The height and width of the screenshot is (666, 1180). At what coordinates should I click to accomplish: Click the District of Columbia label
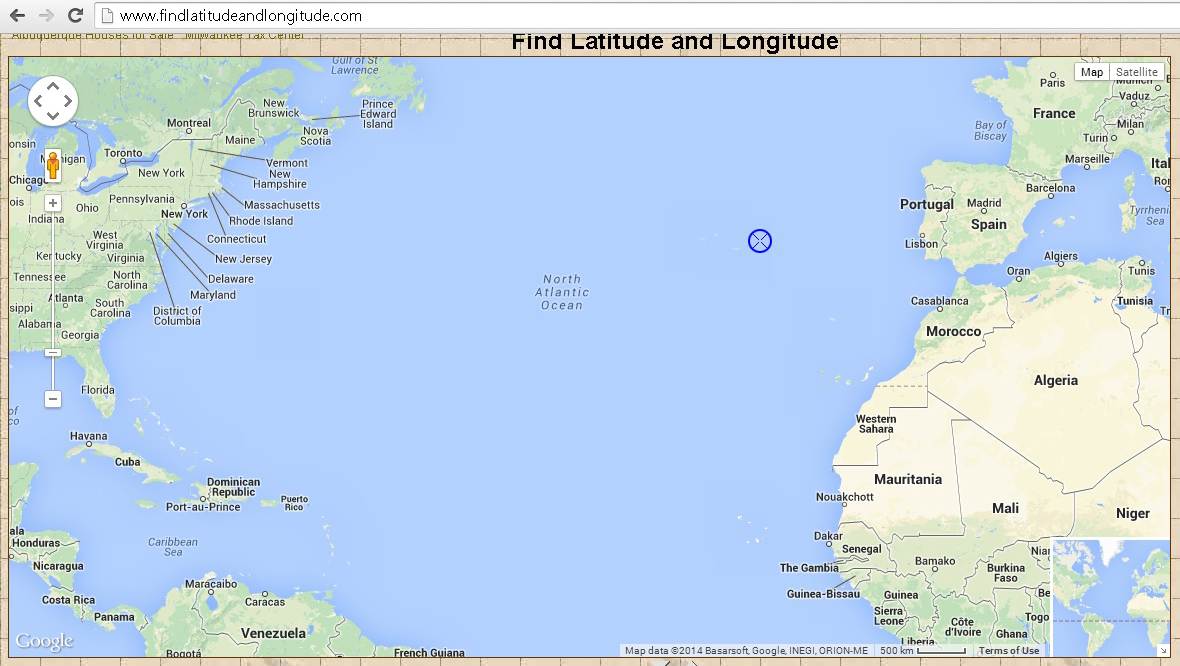pos(177,316)
